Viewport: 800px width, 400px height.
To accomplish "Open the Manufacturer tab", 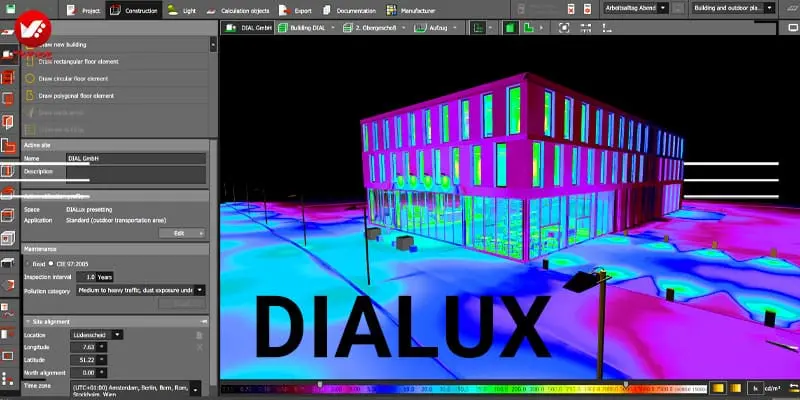I will [411, 10].
